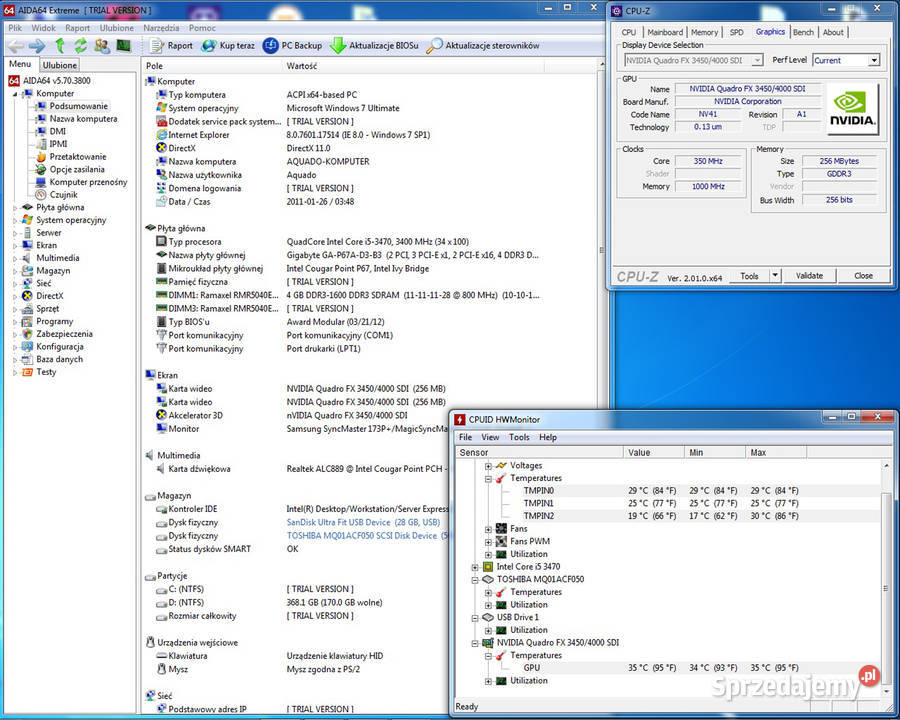
Task: Open the Perf Level dropdown in CPU-Z
Action: 846,60
